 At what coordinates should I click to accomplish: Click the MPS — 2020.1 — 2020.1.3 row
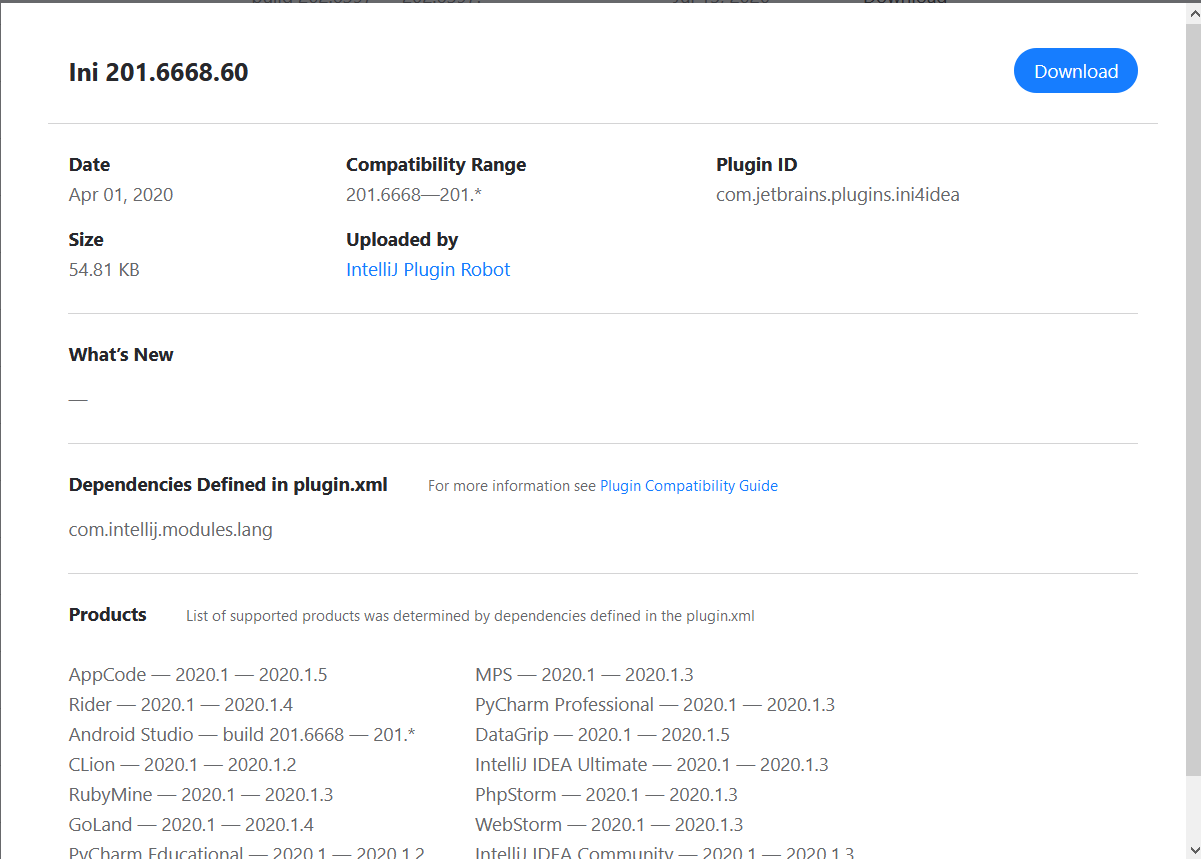pos(584,675)
